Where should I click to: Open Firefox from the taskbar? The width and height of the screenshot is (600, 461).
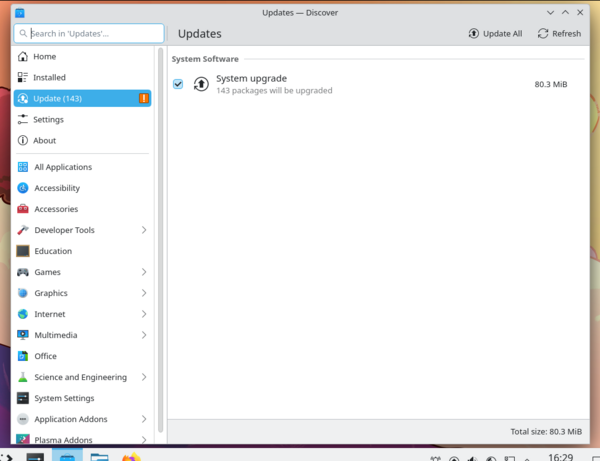(x=132, y=458)
